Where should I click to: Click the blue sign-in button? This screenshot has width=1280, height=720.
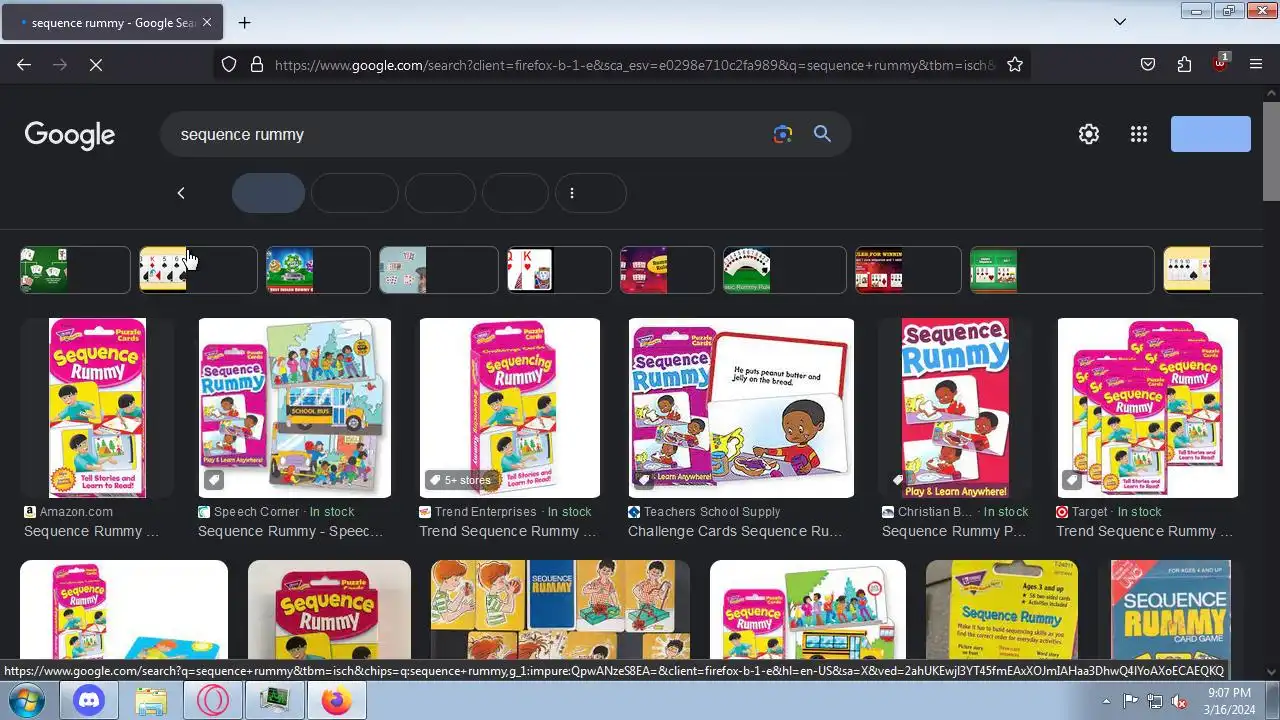click(1211, 134)
